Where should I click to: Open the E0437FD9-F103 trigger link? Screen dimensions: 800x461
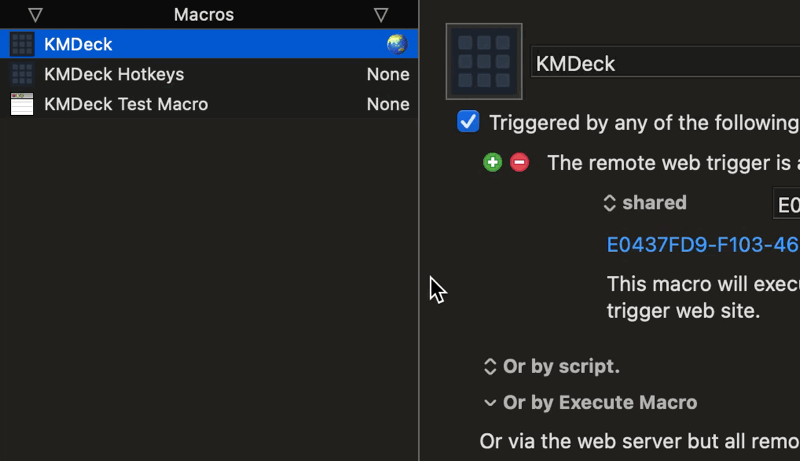(x=703, y=245)
